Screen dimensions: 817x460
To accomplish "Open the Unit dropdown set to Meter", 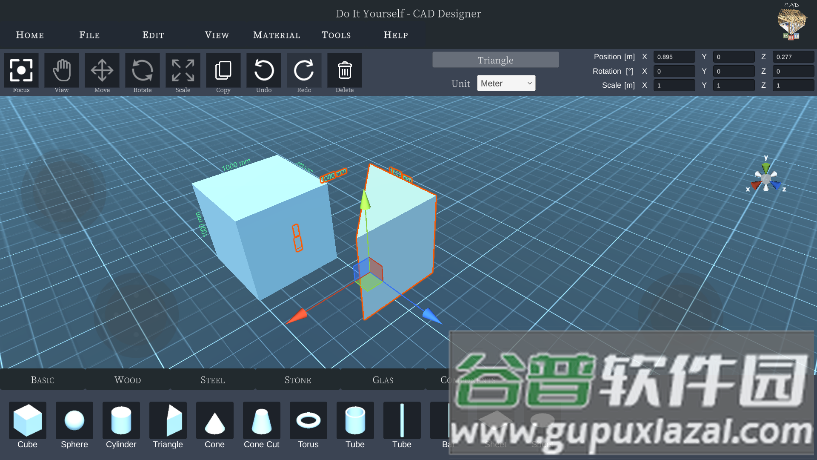I will click(506, 84).
